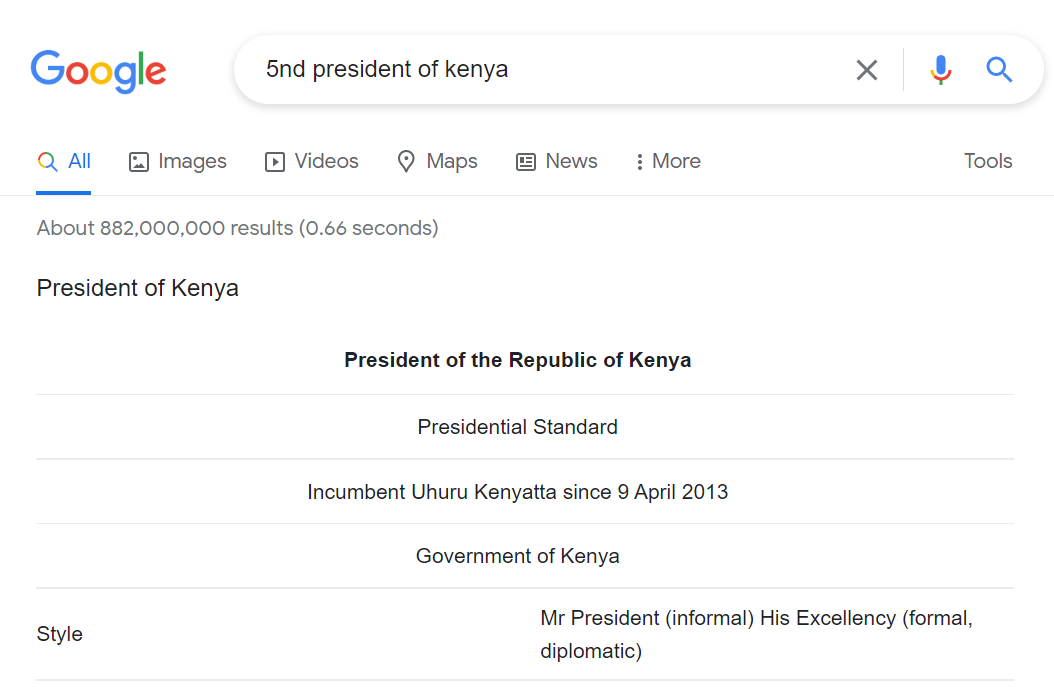Click the Maps tab pin icon

pyautogui.click(x=406, y=162)
